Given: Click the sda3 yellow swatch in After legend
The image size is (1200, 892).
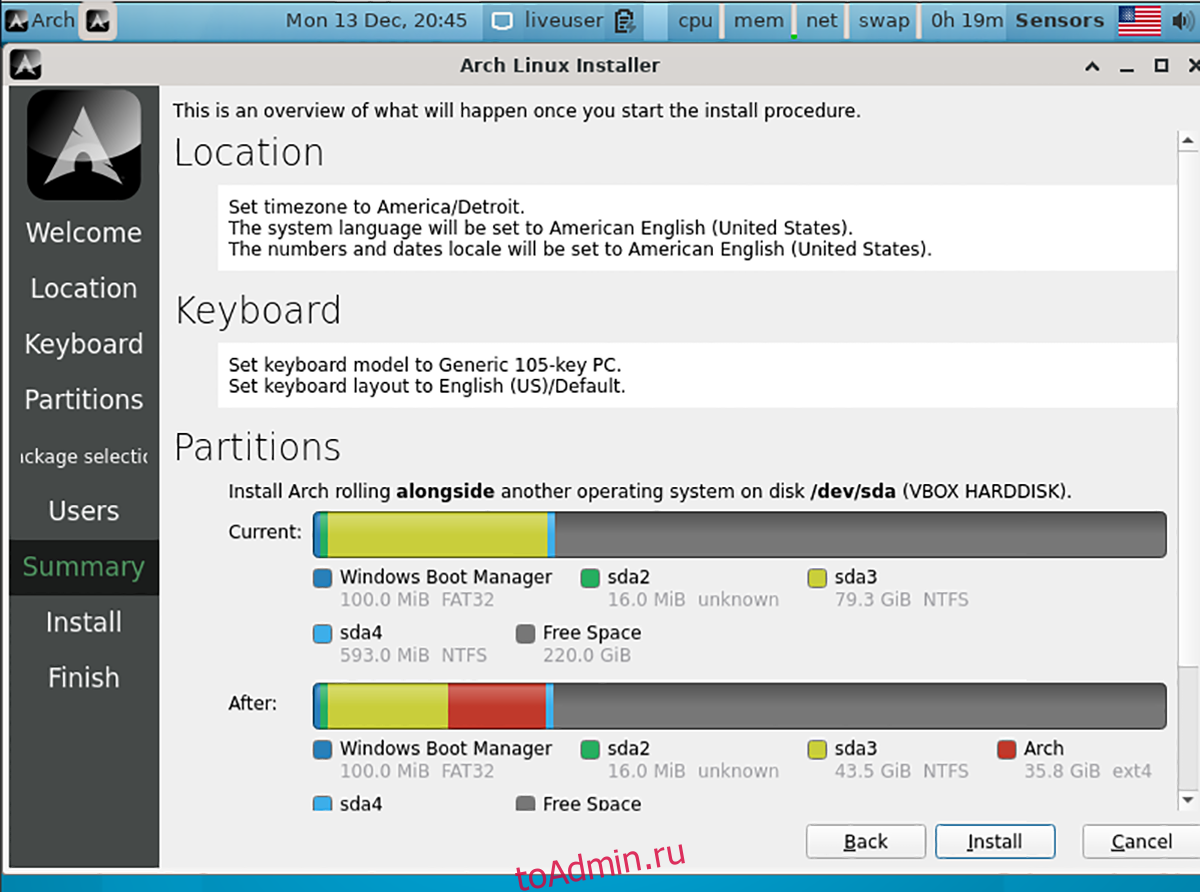Looking at the screenshot, I should pyautogui.click(x=817, y=749).
